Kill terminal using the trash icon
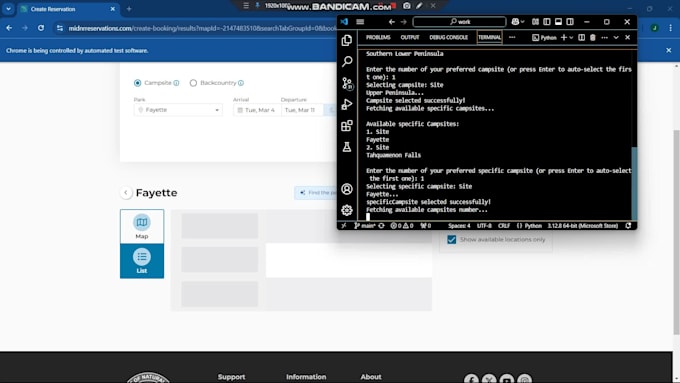 593,38
